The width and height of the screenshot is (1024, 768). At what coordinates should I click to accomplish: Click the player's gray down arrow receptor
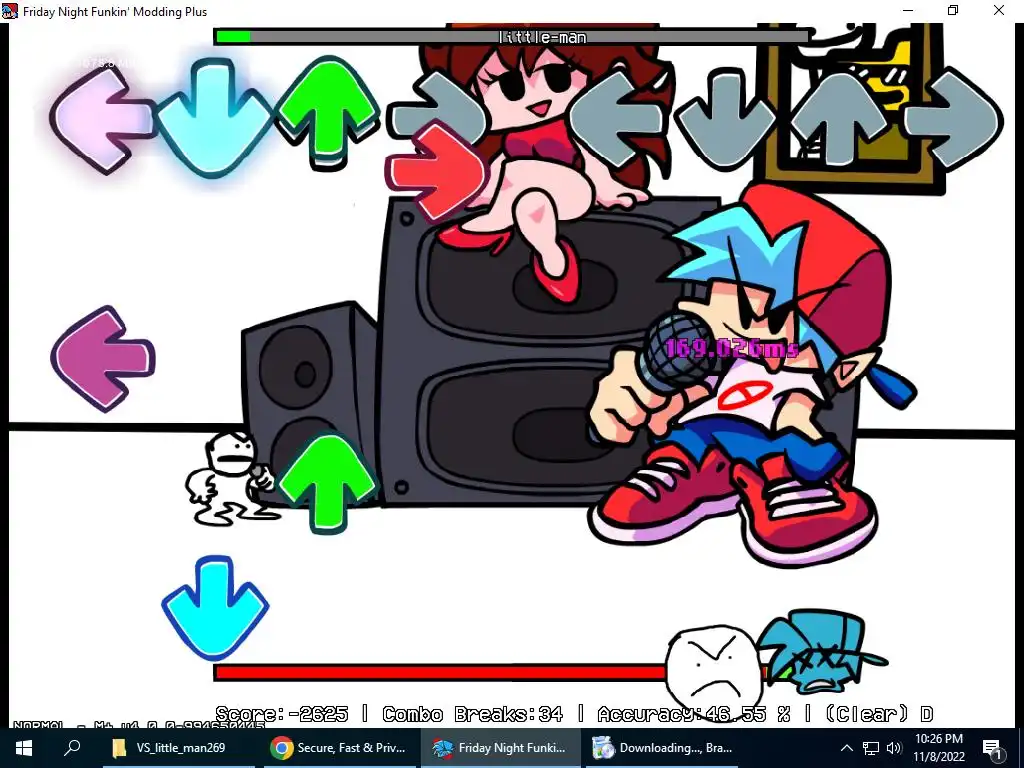pos(726,119)
